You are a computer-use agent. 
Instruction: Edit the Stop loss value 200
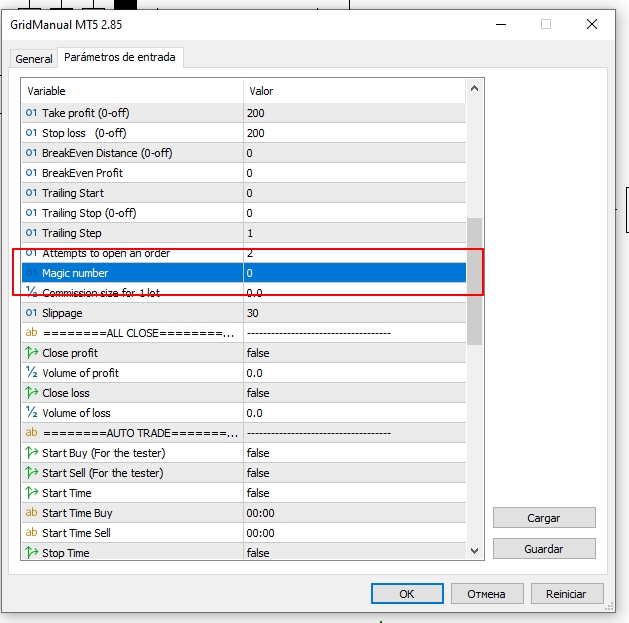coord(355,133)
